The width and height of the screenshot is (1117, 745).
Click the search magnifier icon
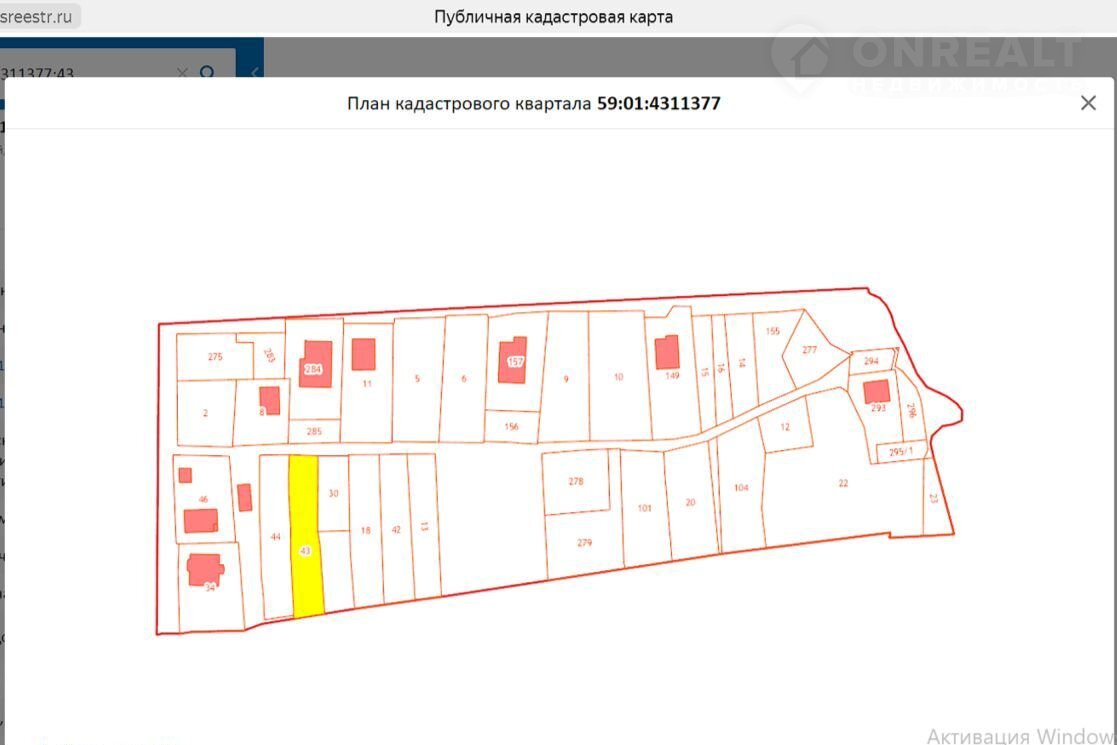pos(208,73)
